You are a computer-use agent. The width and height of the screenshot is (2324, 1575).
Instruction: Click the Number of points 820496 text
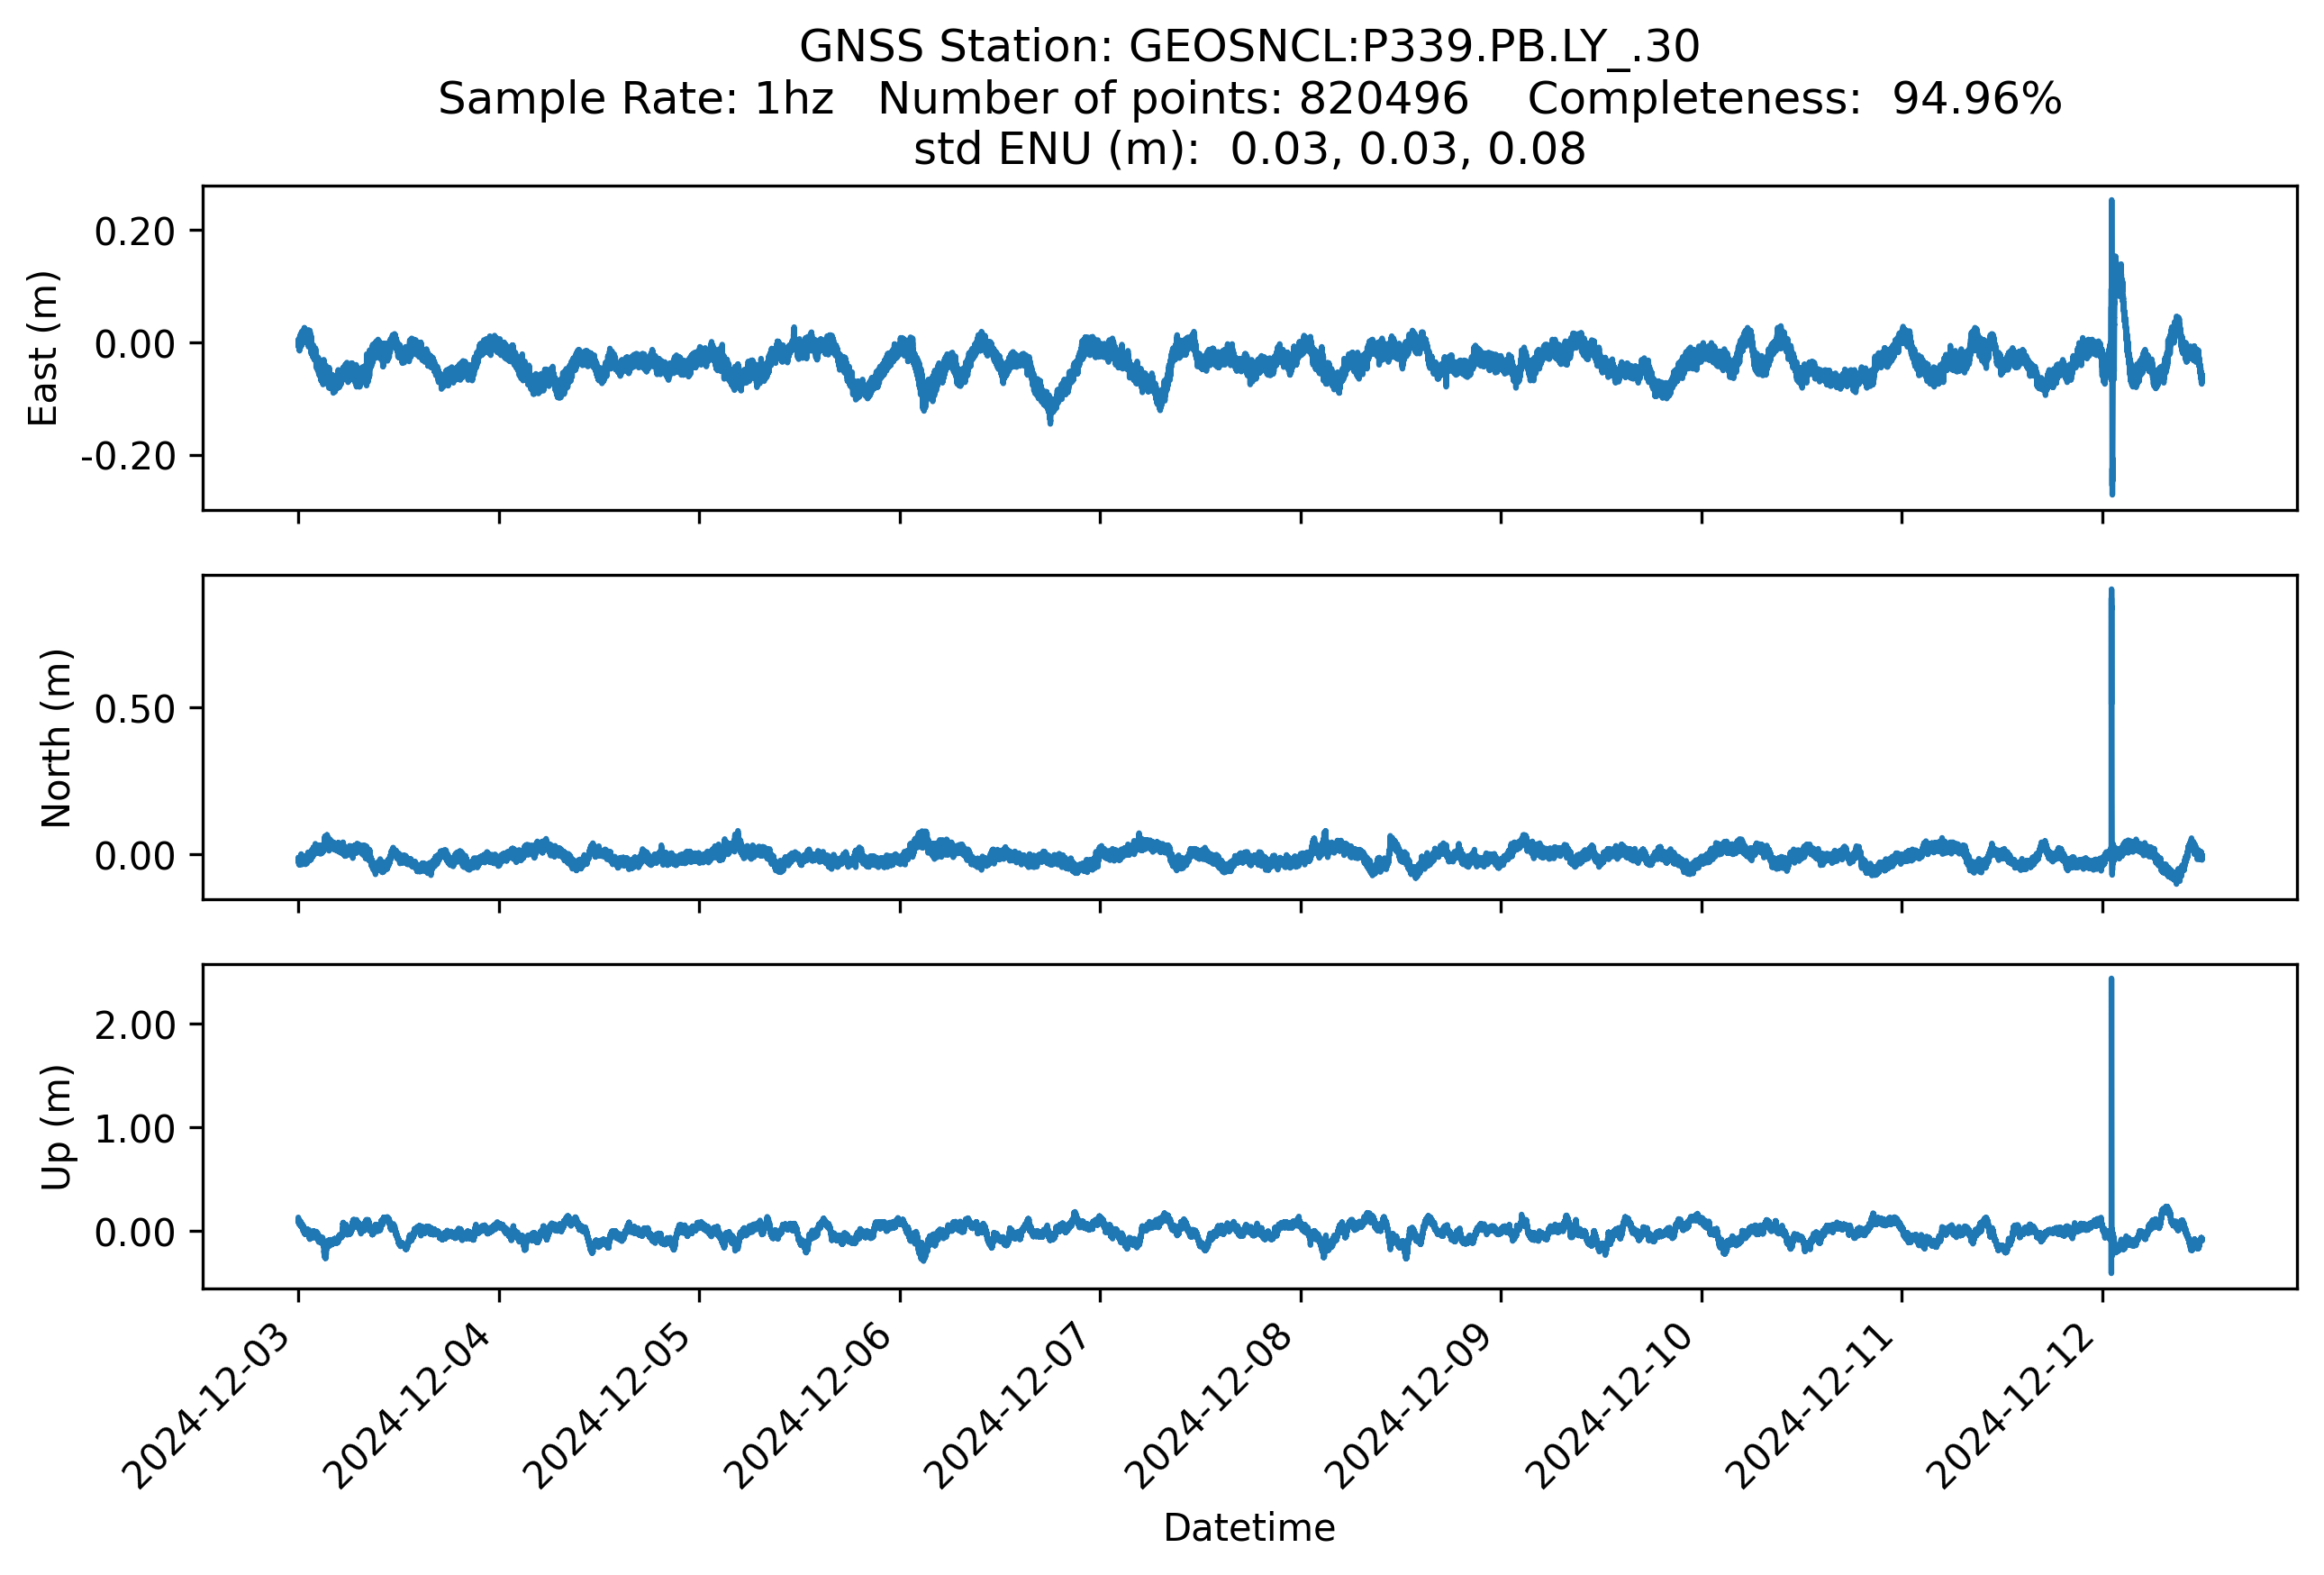(x=1173, y=99)
